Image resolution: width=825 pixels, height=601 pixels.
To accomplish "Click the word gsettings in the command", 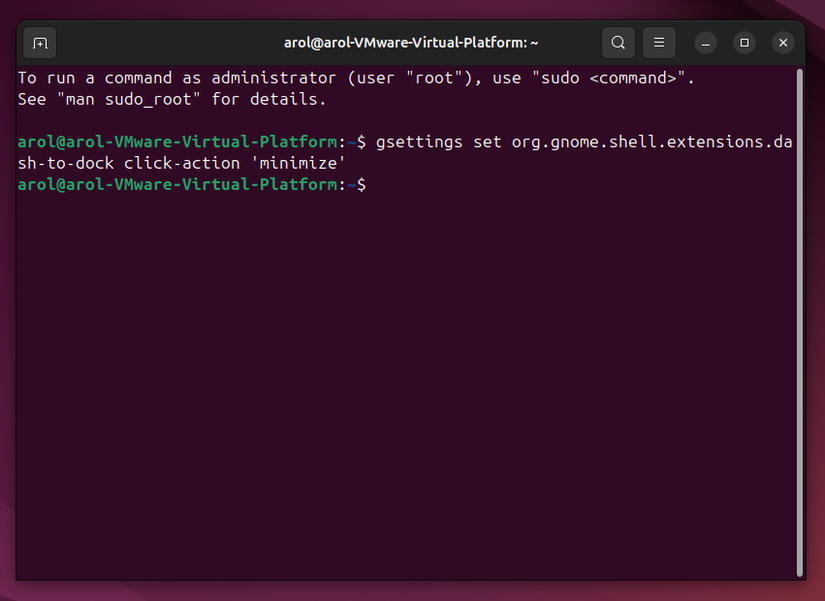I will [x=419, y=142].
